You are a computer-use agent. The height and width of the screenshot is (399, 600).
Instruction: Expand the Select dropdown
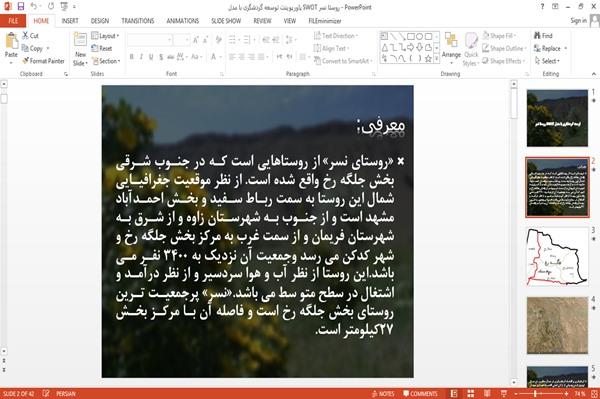tap(547, 61)
